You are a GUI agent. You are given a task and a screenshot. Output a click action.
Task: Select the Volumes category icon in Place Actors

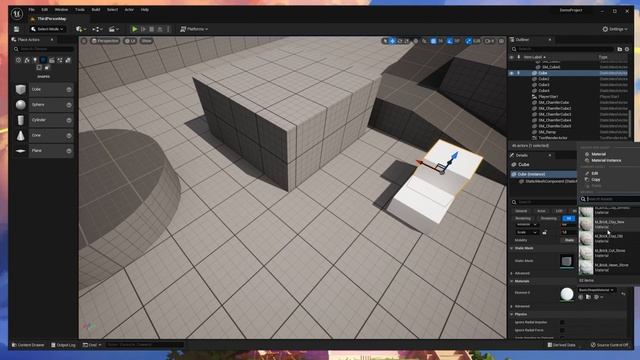pyautogui.click(x=39, y=67)
